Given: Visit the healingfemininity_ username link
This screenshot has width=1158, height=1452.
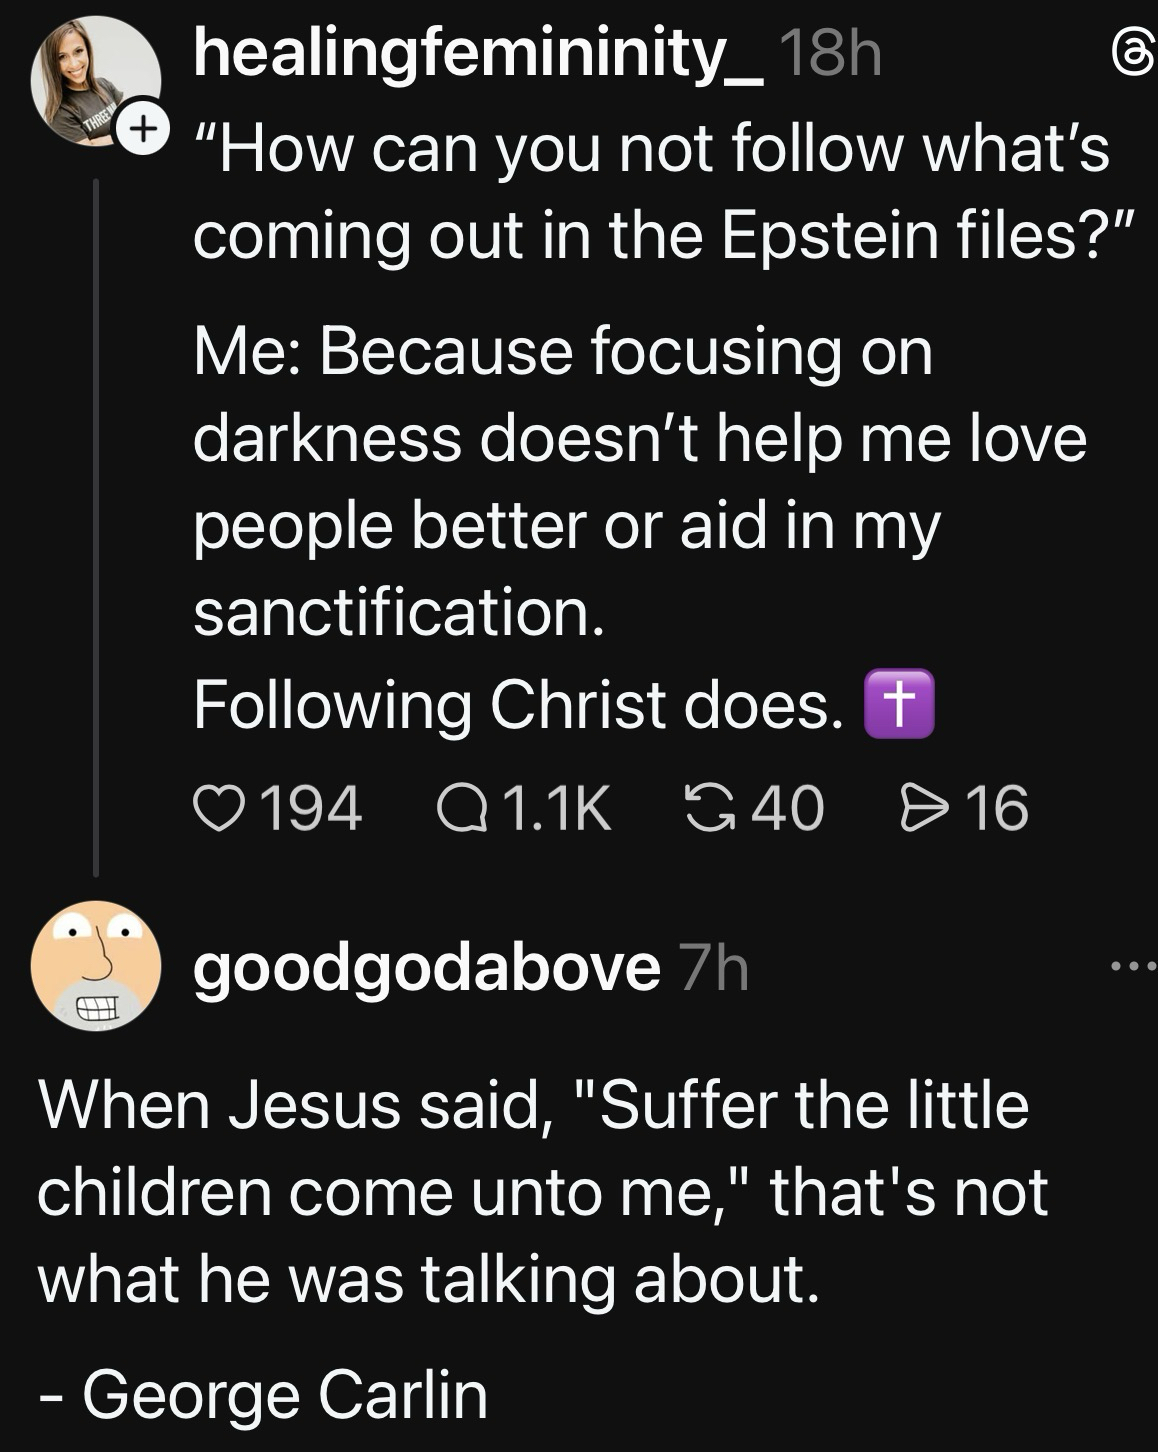Looking at the screenshot, I should coord(478,55).
